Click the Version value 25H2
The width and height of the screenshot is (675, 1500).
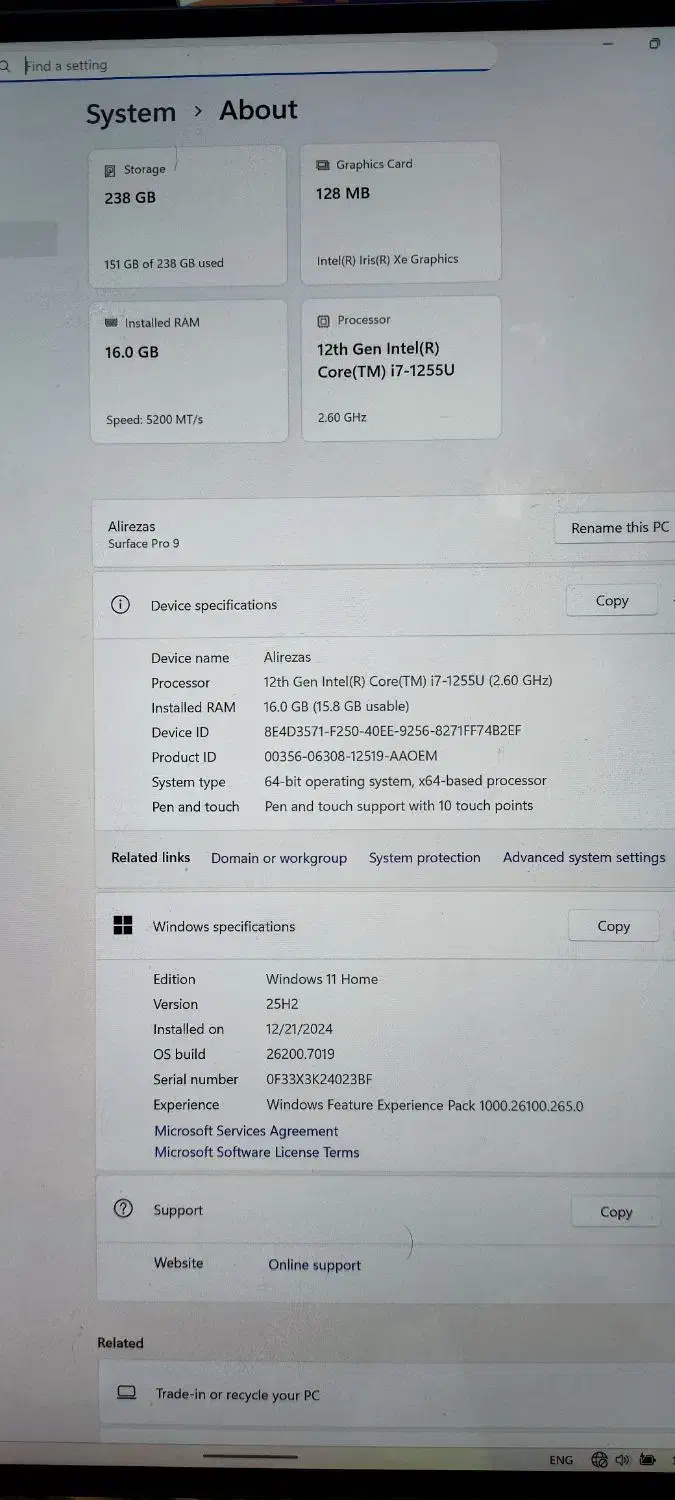pos(282,1004)
